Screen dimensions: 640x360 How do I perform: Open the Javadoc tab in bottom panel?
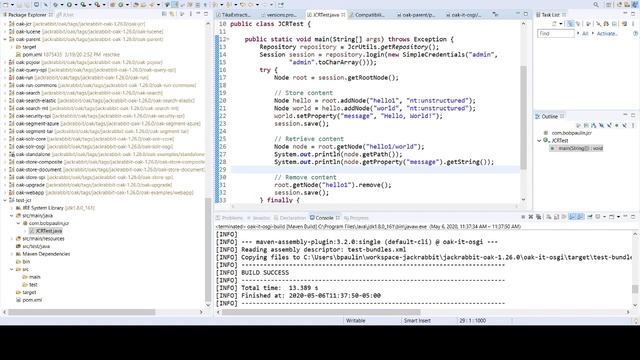point(259,218)
